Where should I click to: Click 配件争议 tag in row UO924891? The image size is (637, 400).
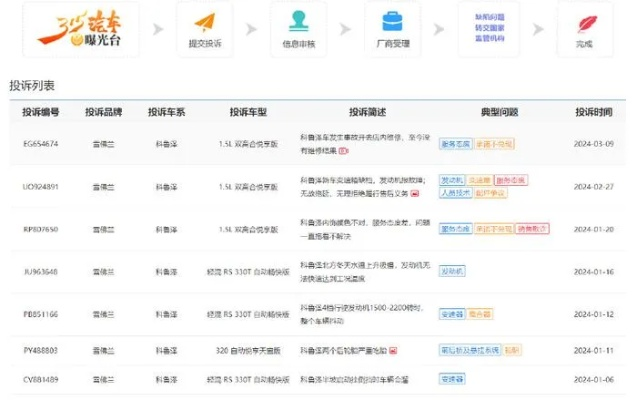tap(490, 193)
